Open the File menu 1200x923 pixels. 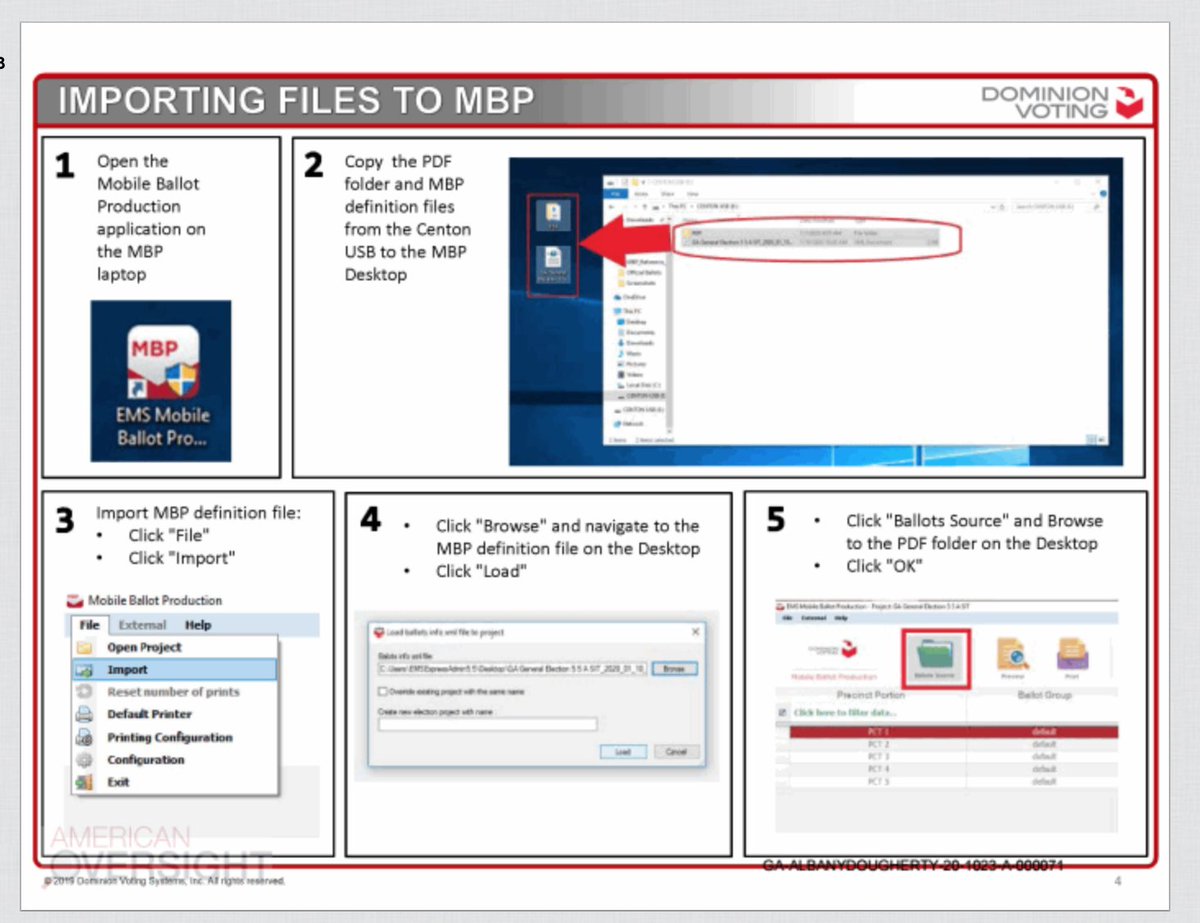[x=89, y=625]
